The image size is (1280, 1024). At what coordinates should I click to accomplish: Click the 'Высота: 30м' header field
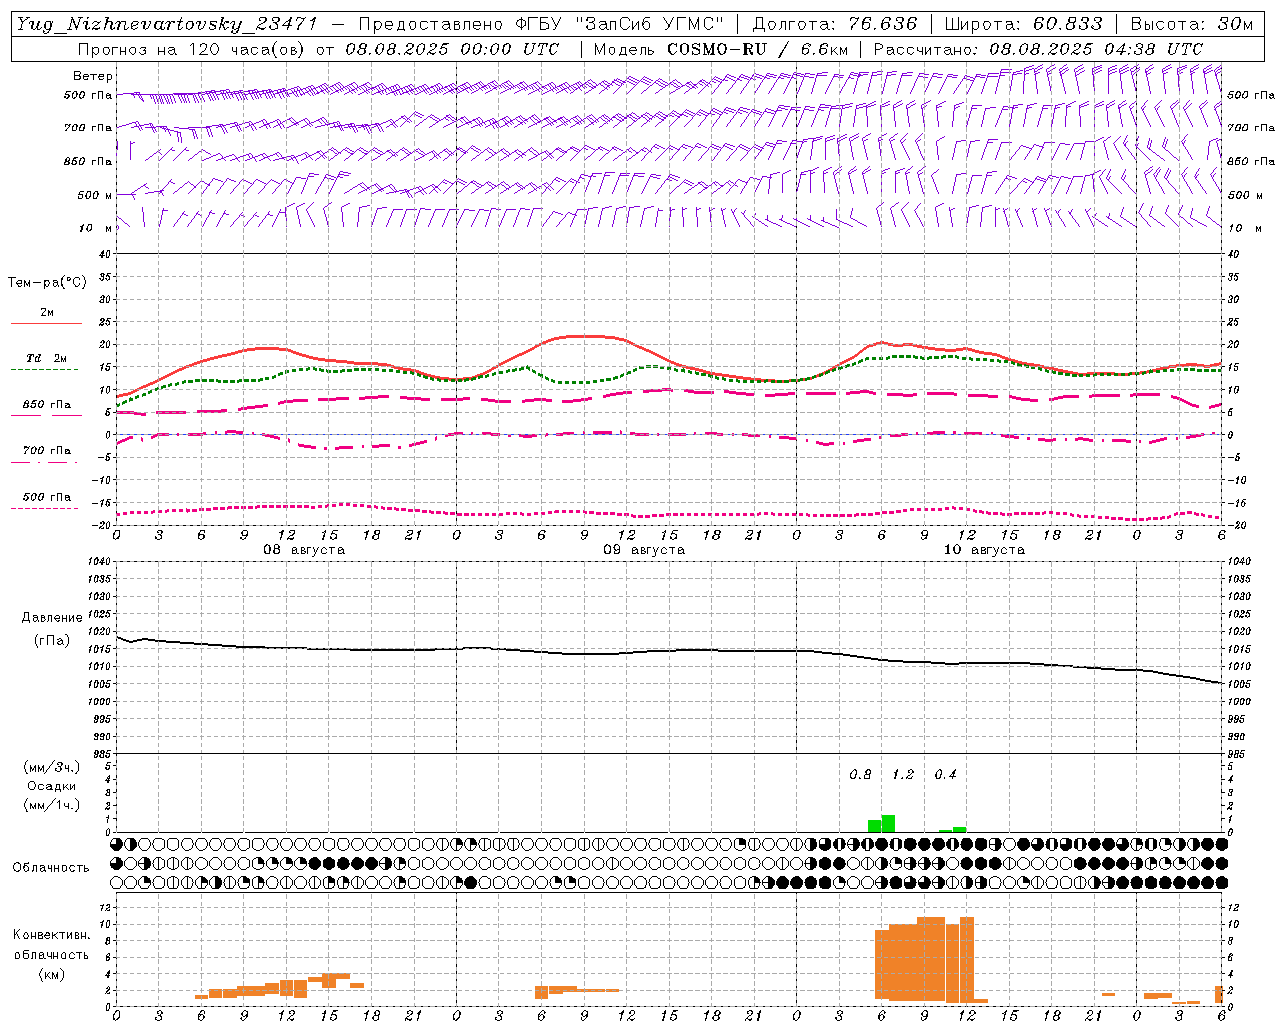tap(1190, 25)
